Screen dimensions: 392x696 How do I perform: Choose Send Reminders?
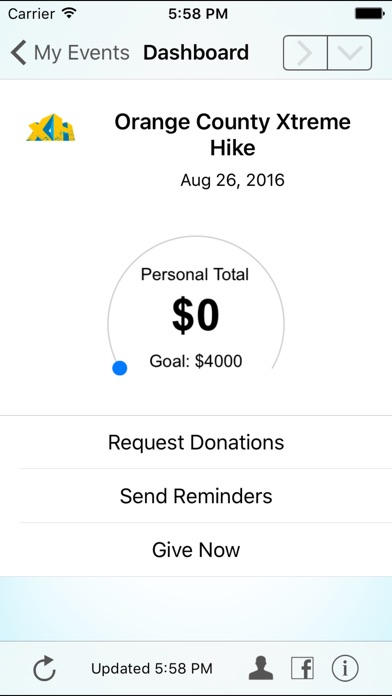click(x=196, y=496)
